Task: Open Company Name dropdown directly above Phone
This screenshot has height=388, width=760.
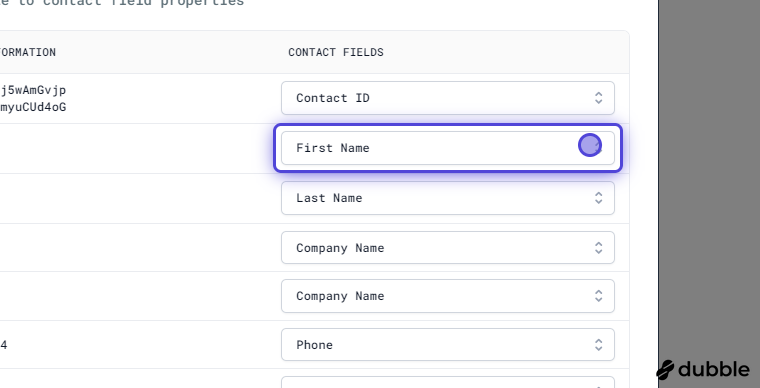Action: (x=448, y=296)
